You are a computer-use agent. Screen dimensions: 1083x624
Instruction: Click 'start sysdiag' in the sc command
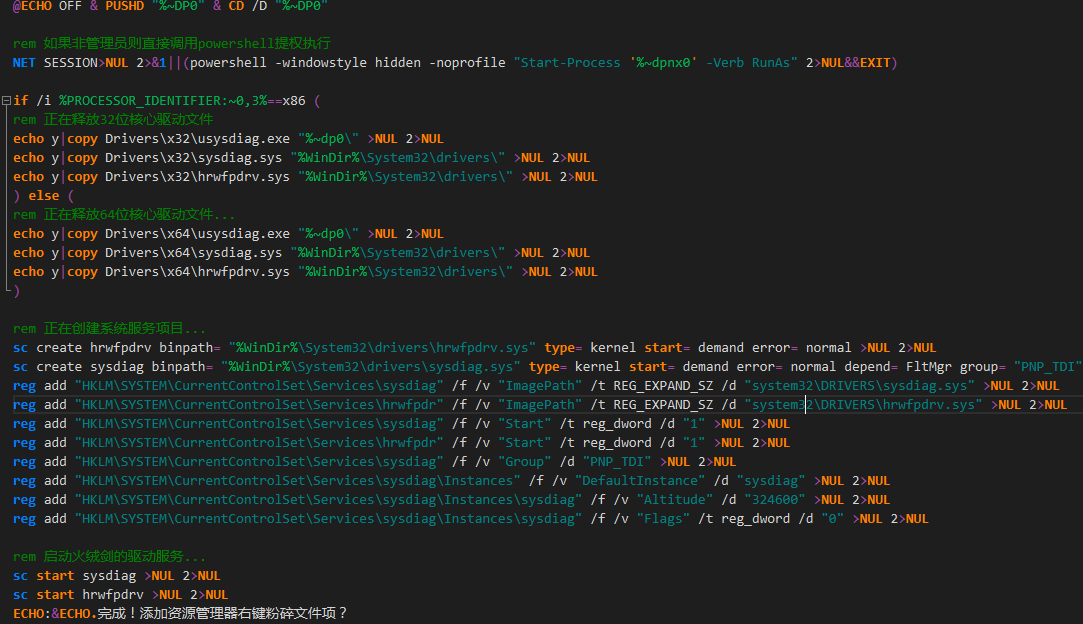(86, 576)
